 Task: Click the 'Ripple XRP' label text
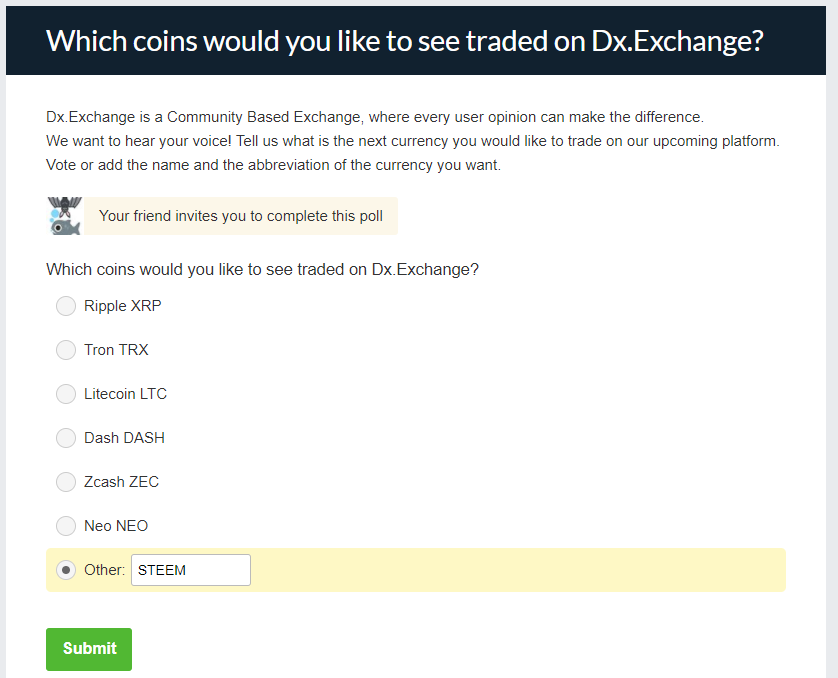[x=122, y=306]
